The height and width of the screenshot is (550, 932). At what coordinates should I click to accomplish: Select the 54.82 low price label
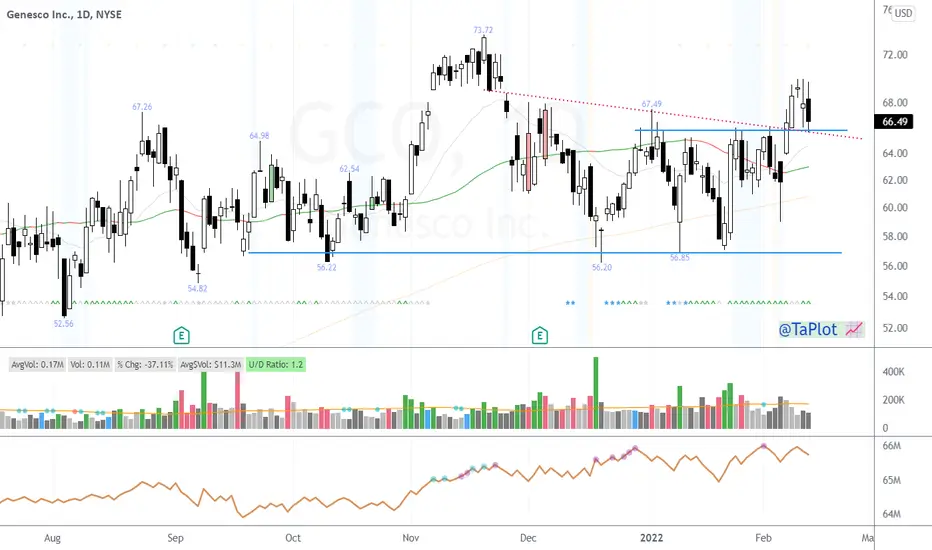tap(197, 288)
